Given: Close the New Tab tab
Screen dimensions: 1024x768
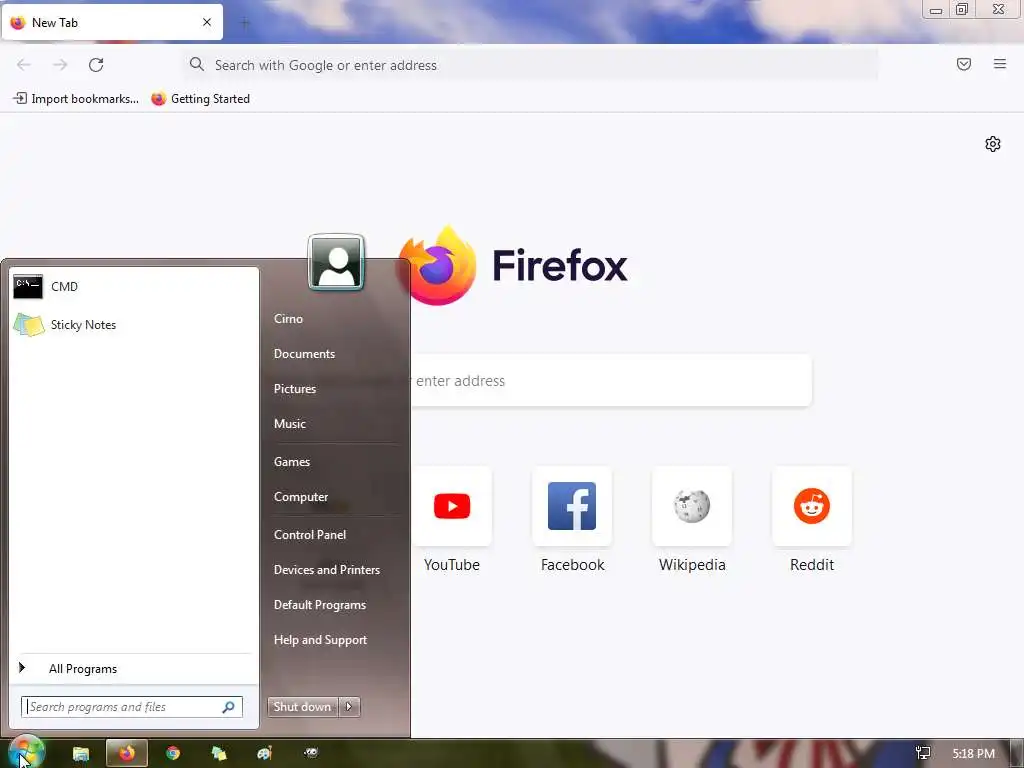Looking at the screenshot, I should 207,22.
